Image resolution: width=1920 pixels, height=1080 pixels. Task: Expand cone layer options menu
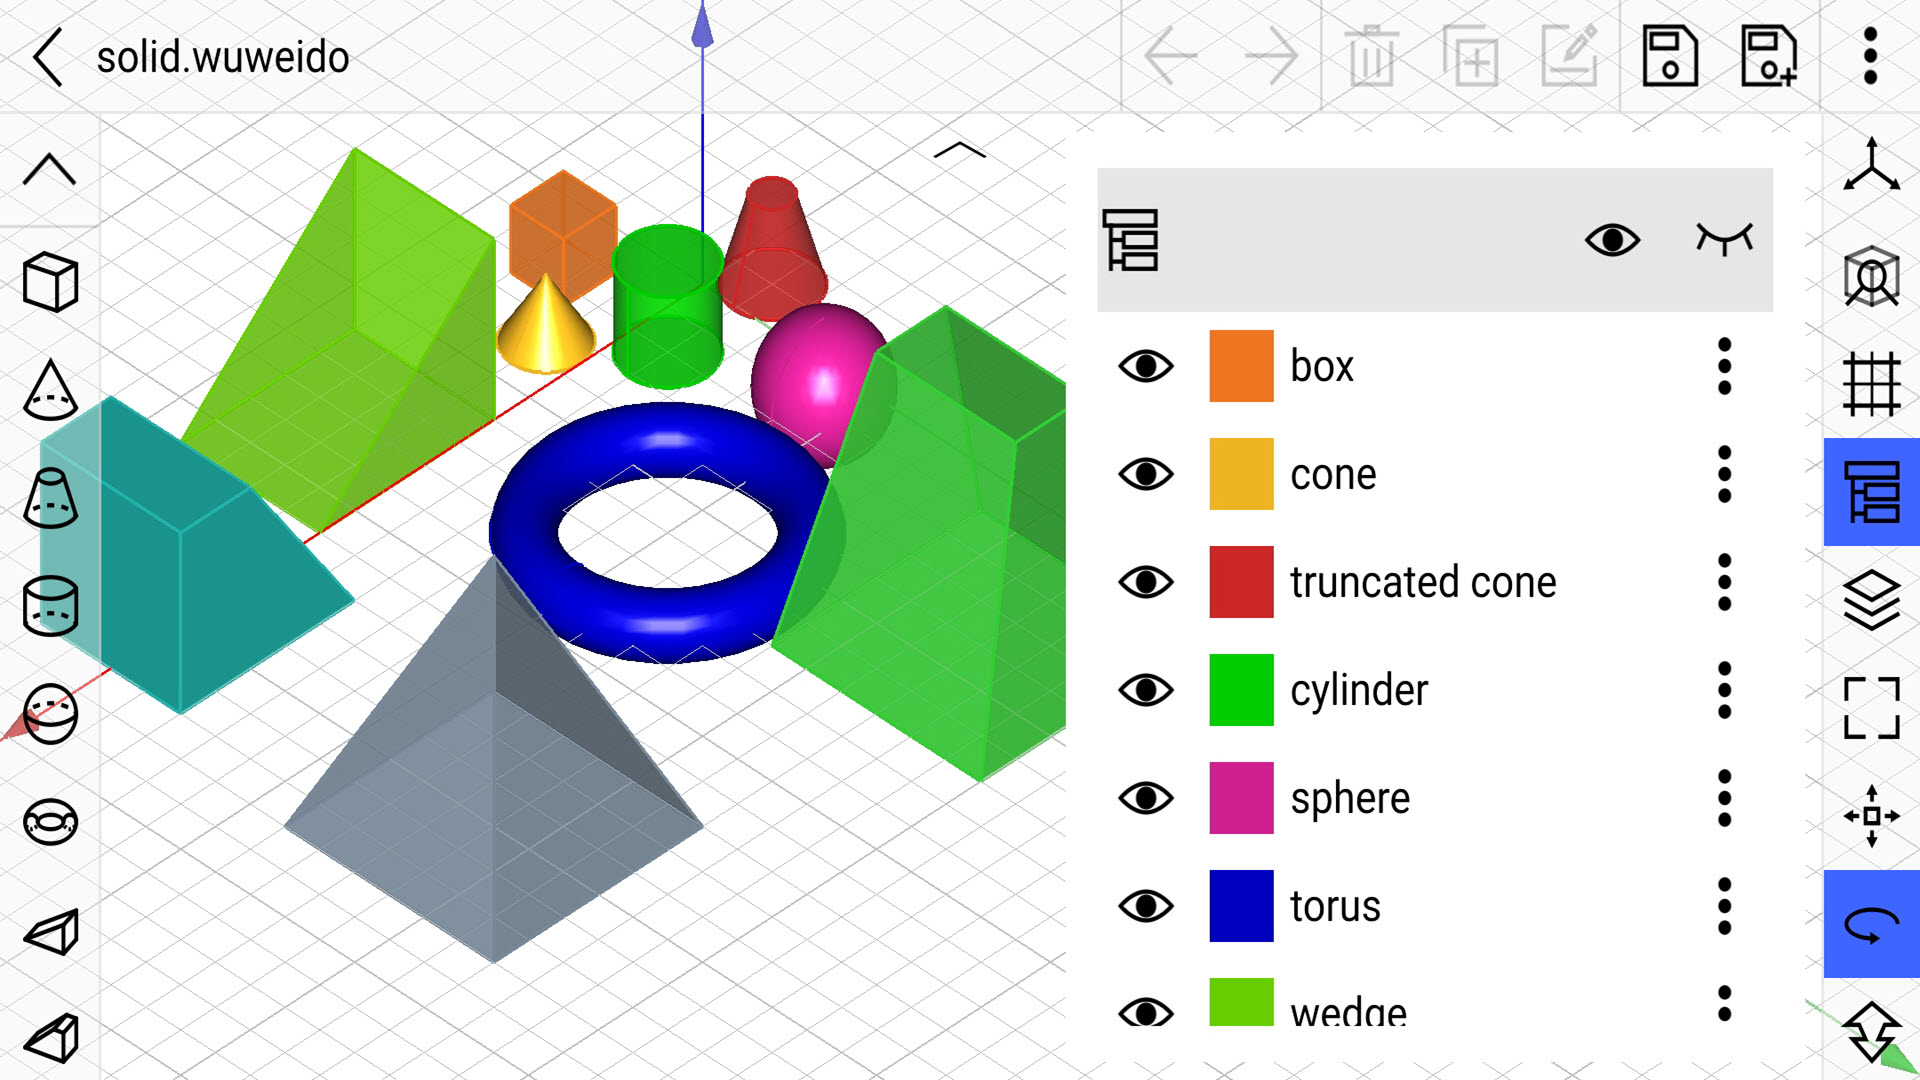[1725, 472]
